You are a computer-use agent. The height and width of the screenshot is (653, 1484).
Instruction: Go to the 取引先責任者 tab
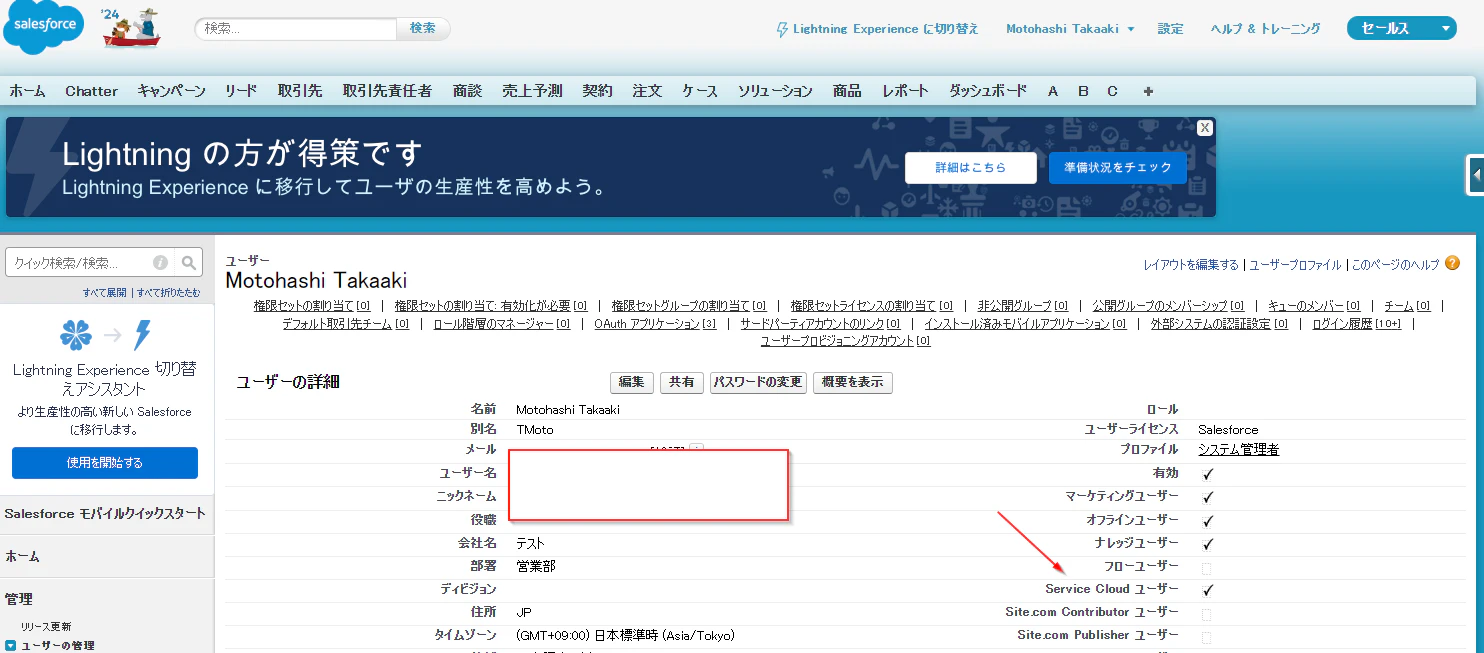click(x=387, y=91)
